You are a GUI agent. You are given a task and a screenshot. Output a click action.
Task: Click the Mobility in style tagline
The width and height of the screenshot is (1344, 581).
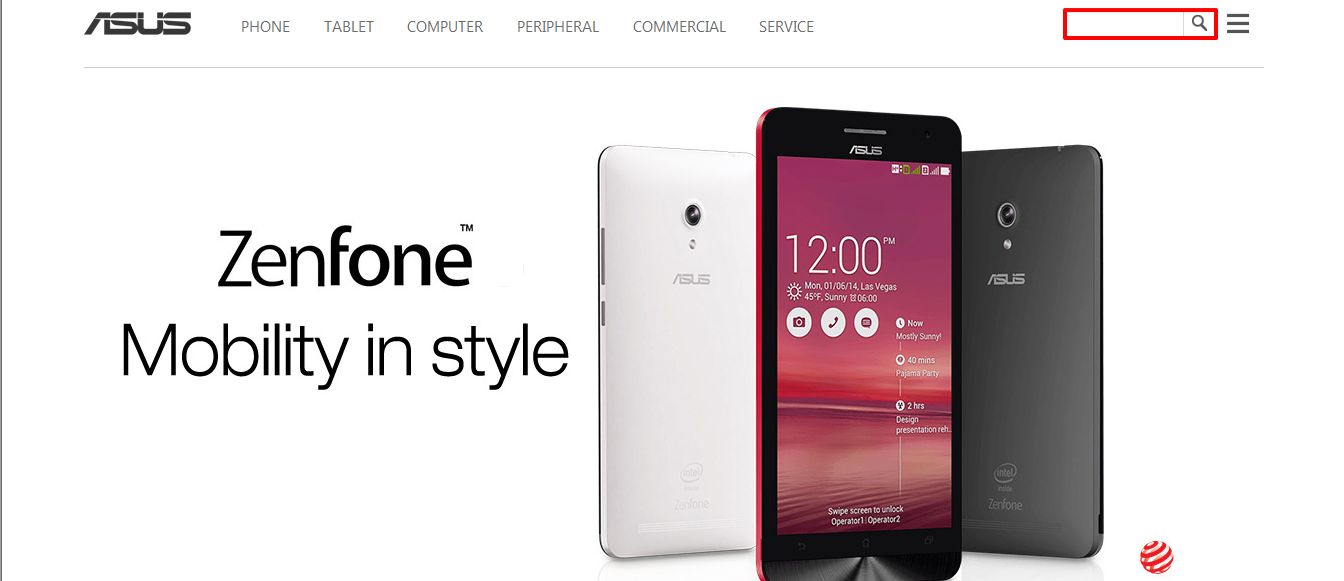point(345,351)
